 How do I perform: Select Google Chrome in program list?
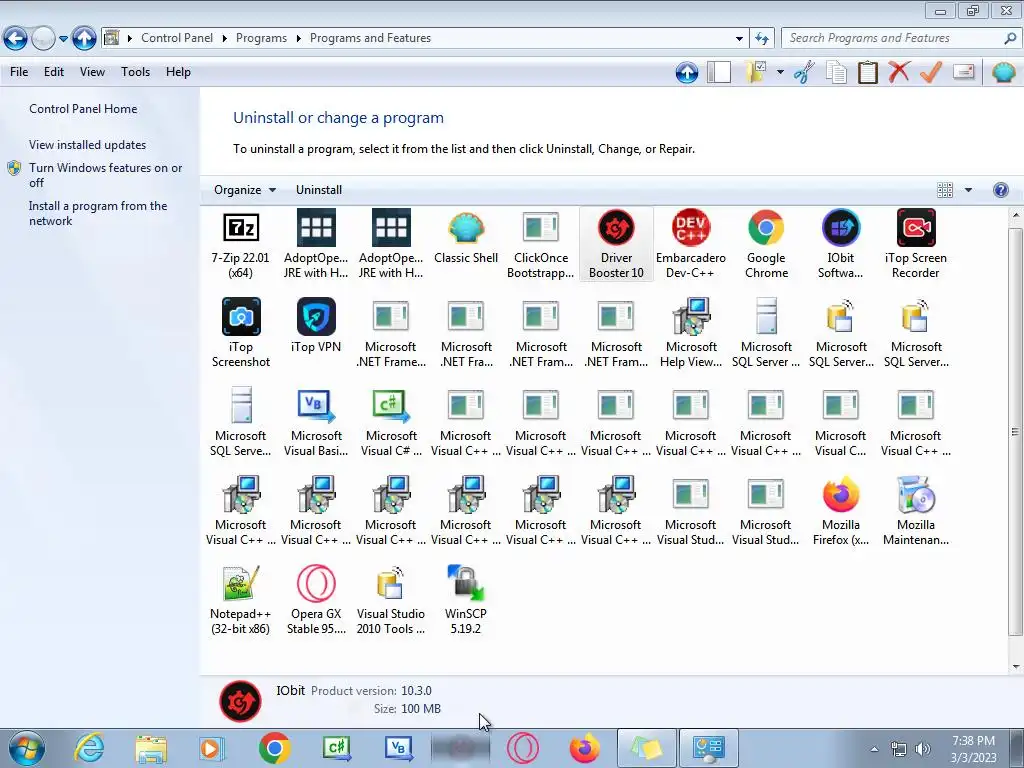pyautogui.click(x=766, y=244)
